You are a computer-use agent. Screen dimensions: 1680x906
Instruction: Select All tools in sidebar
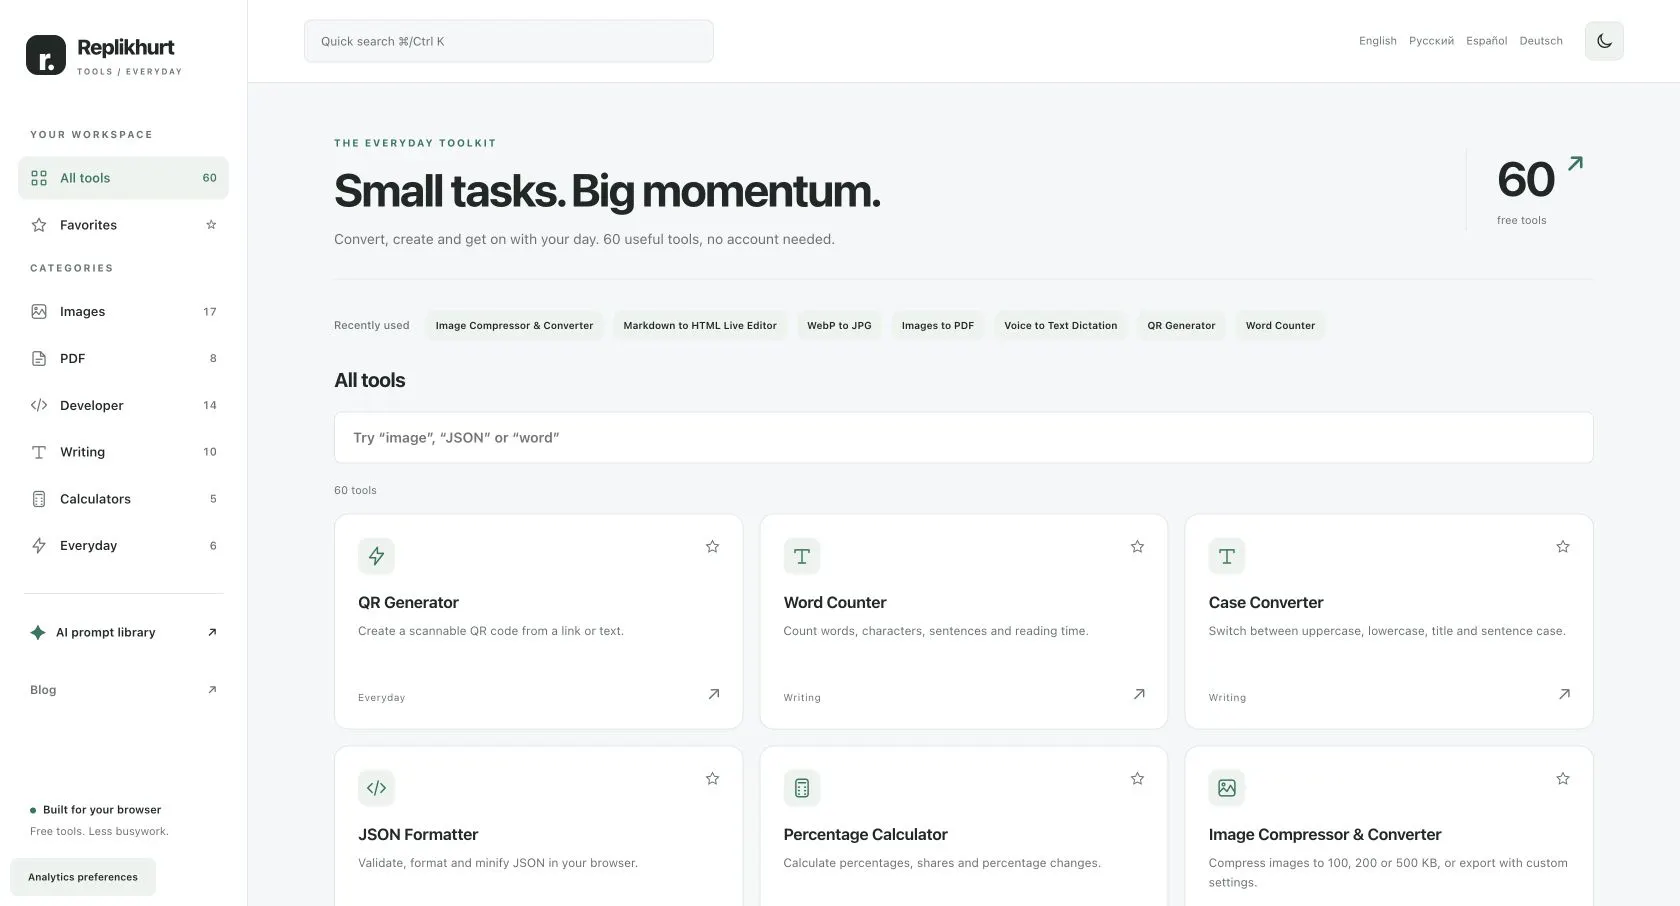coord(123,178)
